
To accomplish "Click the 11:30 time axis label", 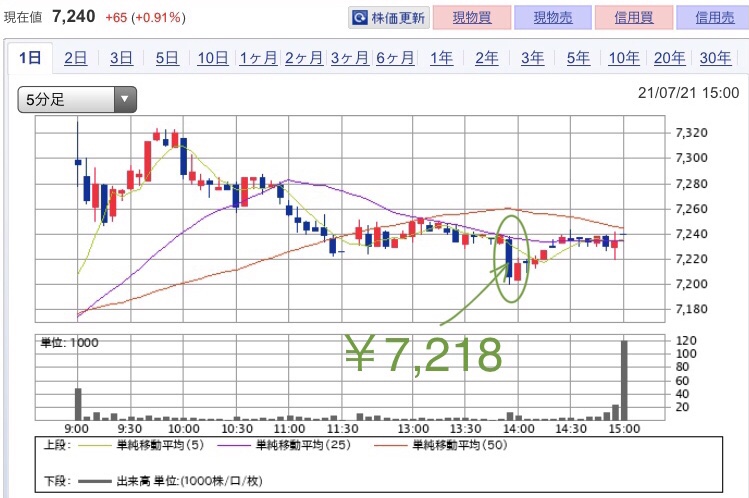I will point(342,429).
